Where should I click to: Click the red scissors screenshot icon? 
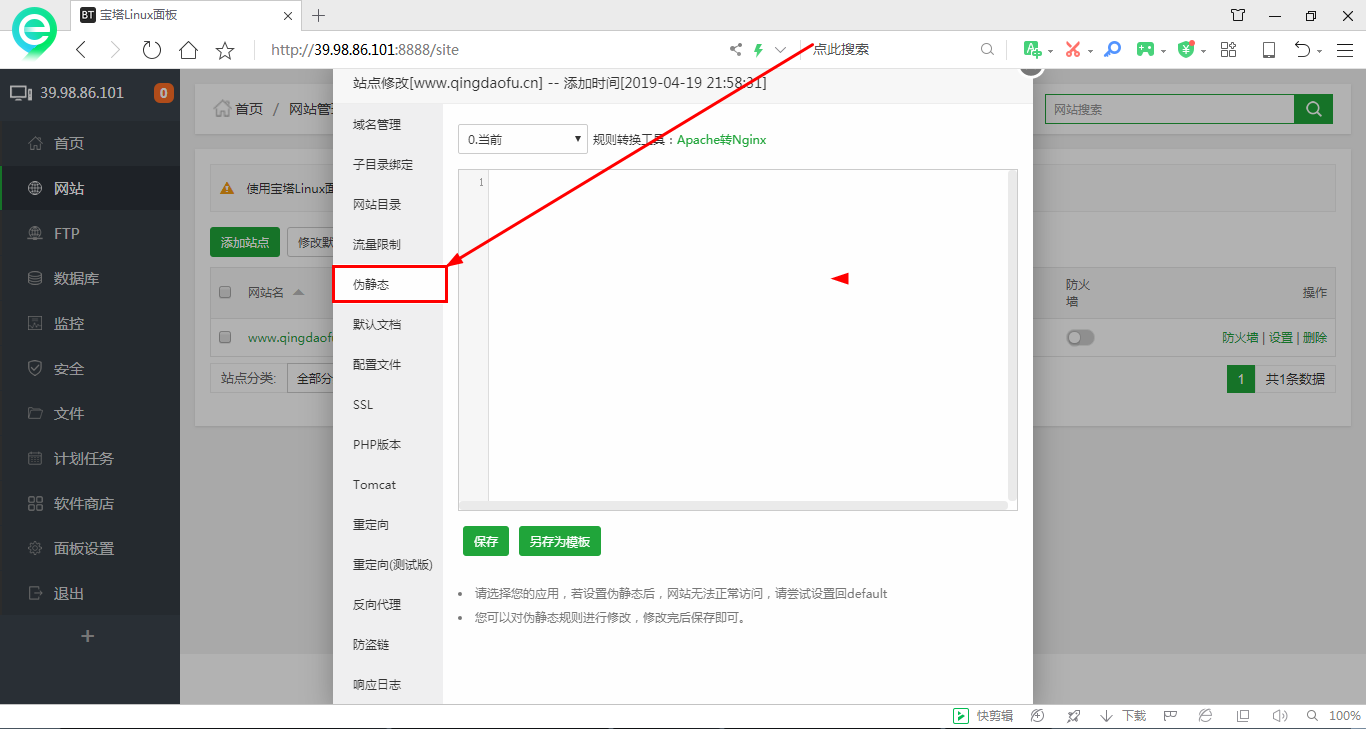click(1073, 49)
